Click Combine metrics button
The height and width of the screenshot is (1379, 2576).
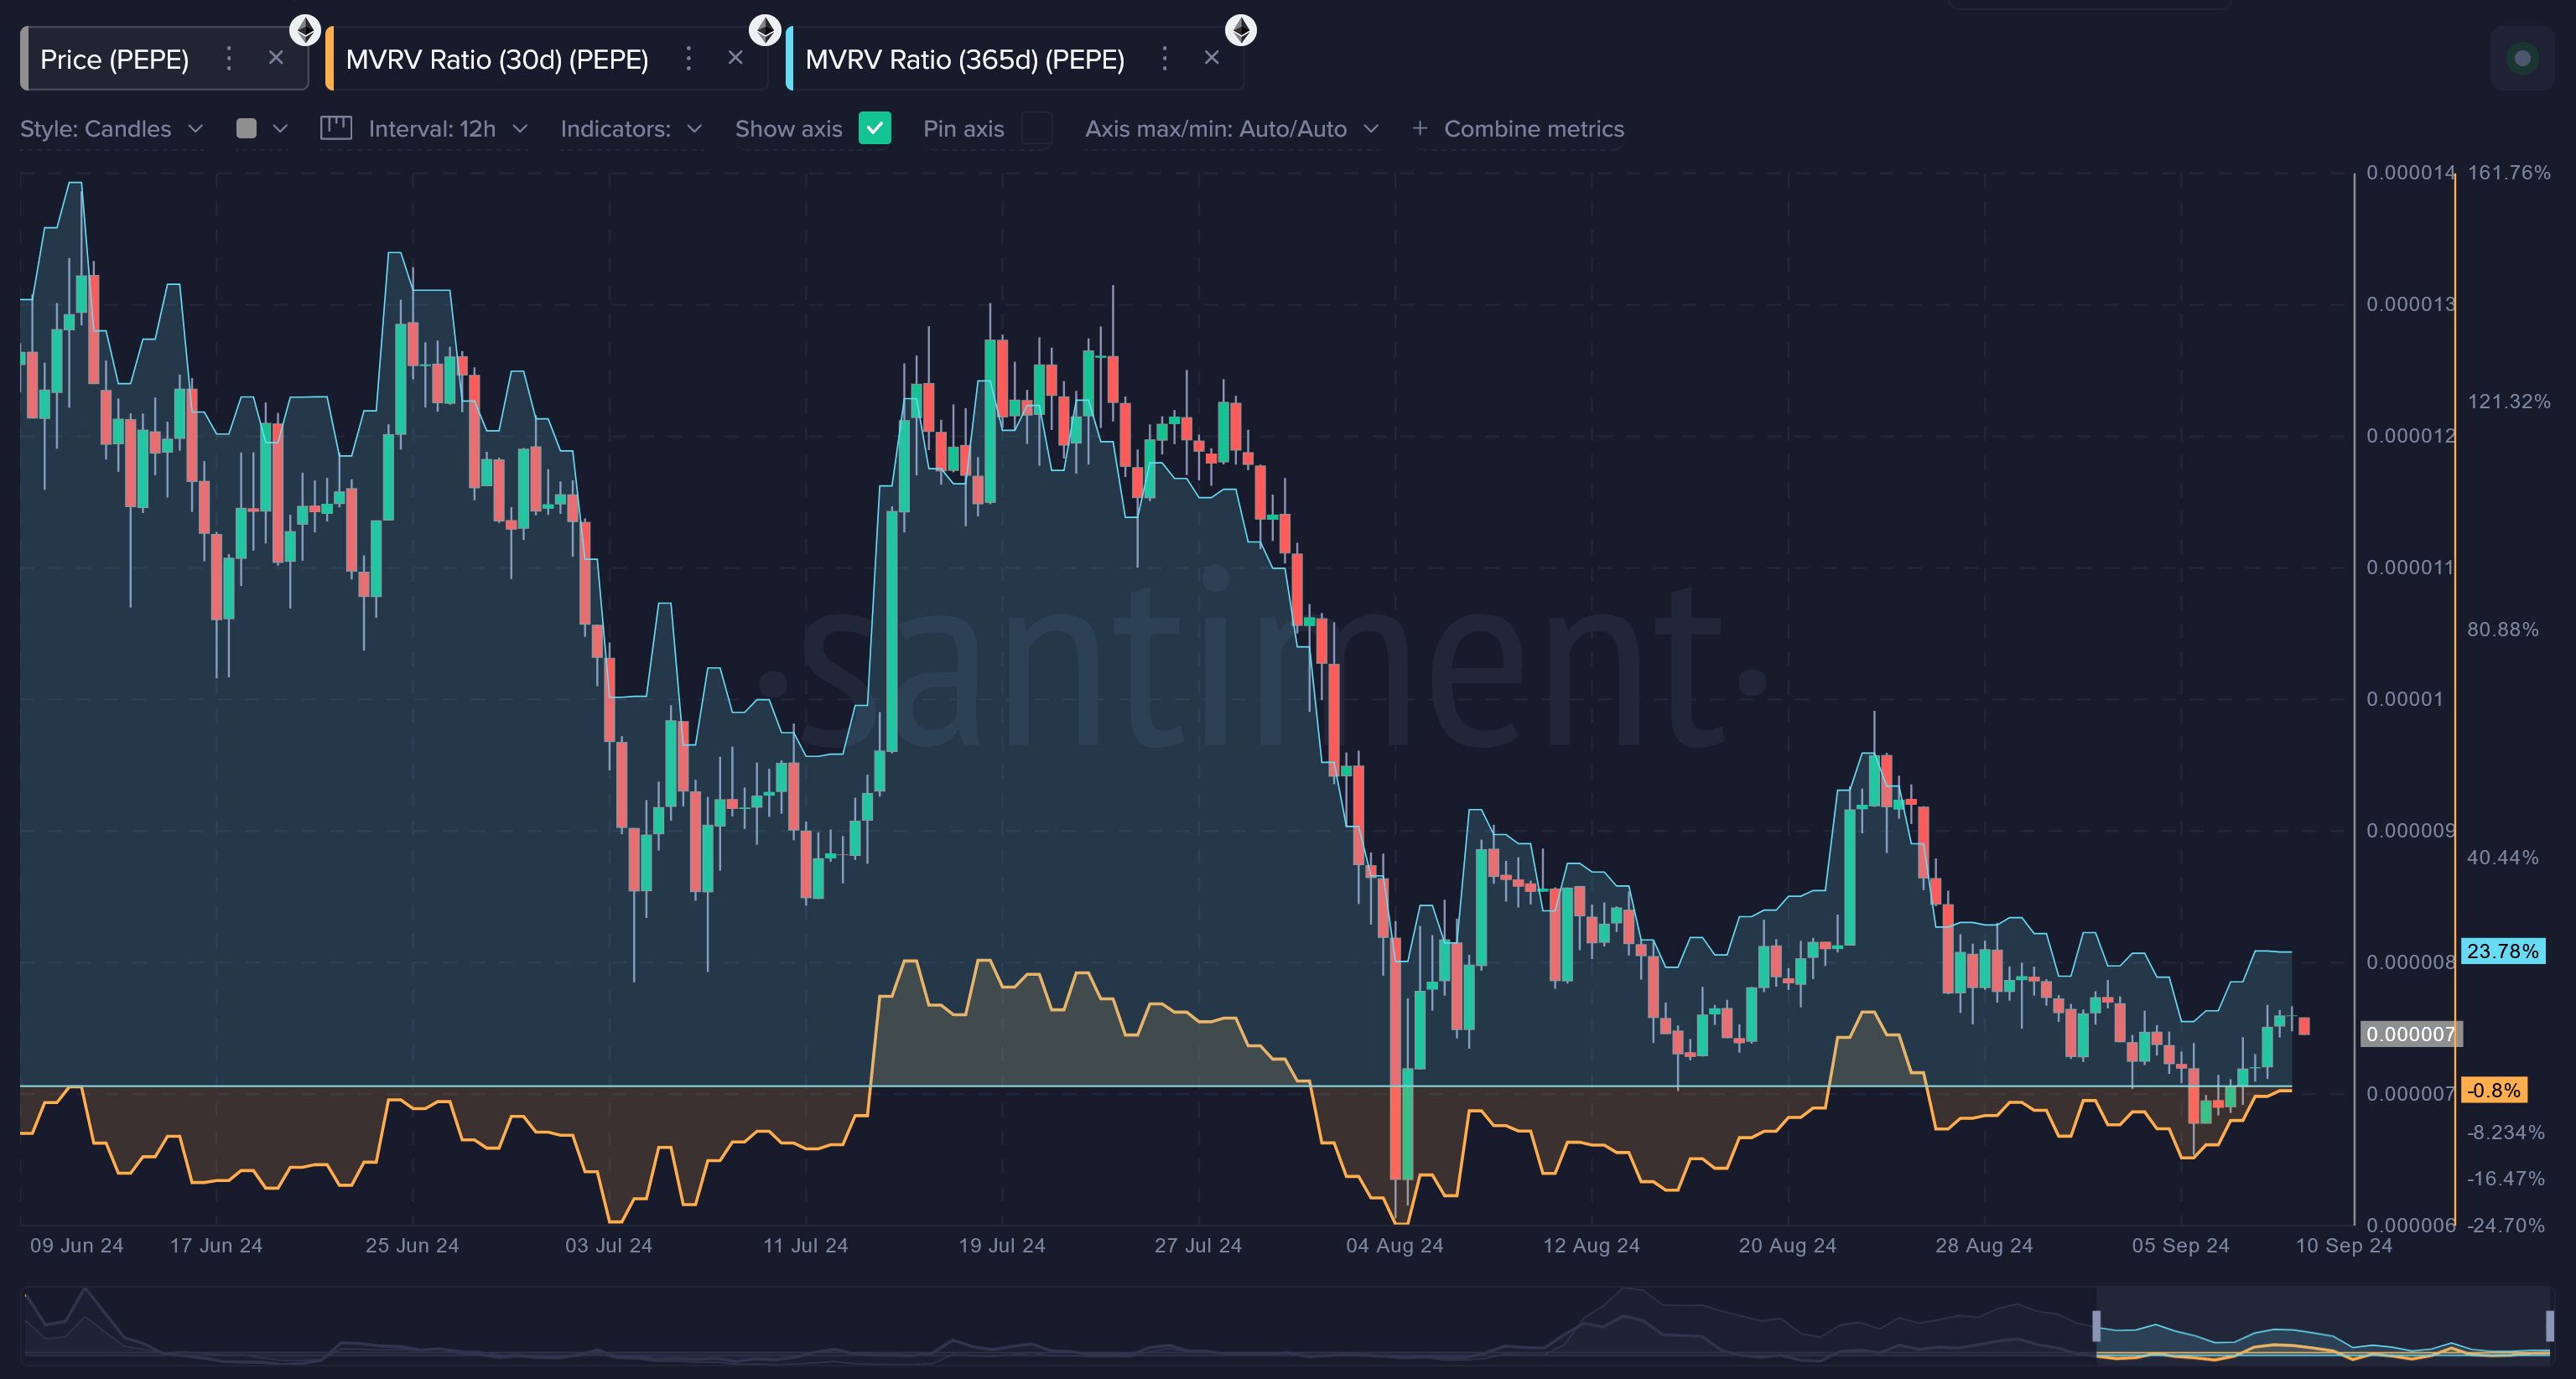click(1518, 129)
